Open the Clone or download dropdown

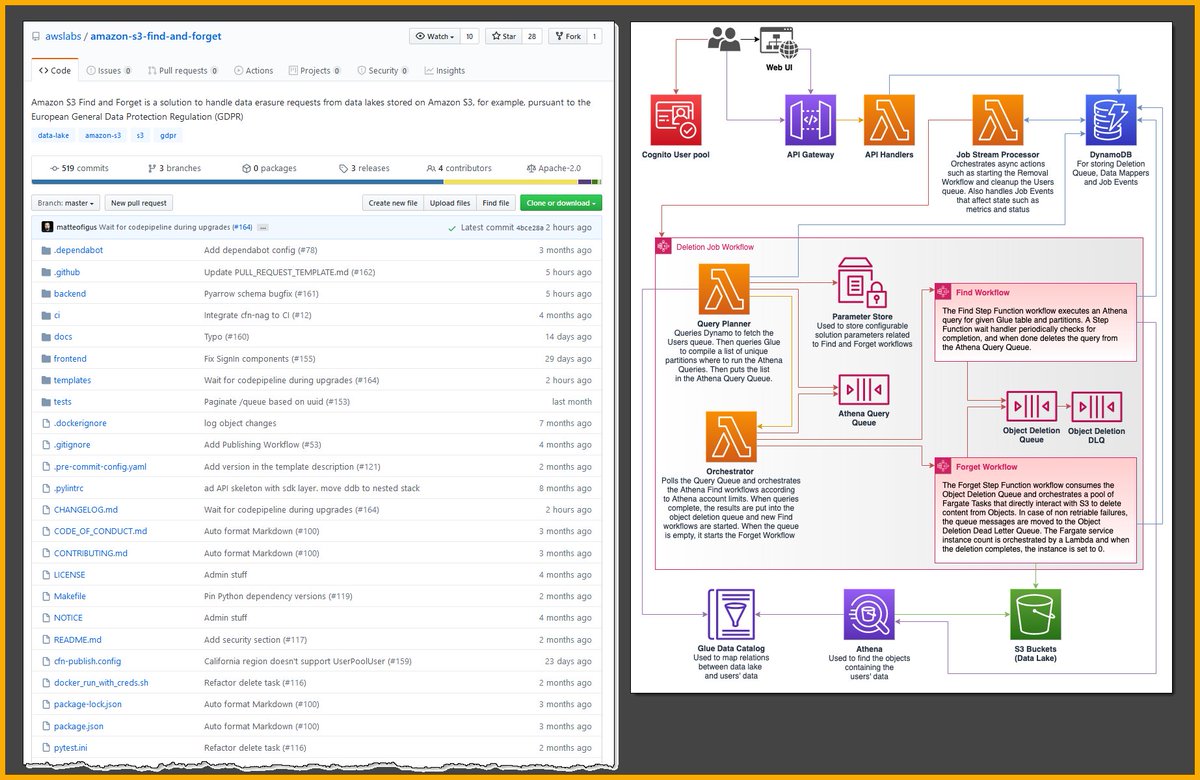point(561,203)
